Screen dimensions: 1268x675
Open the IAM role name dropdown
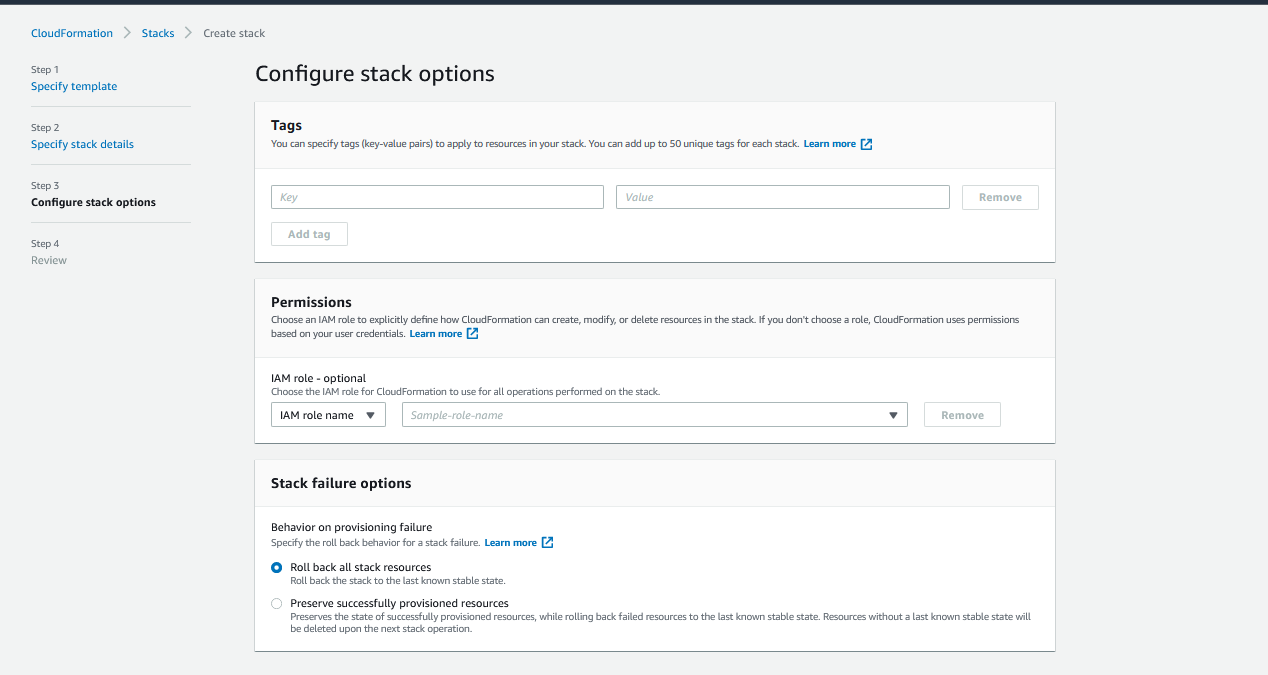click(328, 415)
